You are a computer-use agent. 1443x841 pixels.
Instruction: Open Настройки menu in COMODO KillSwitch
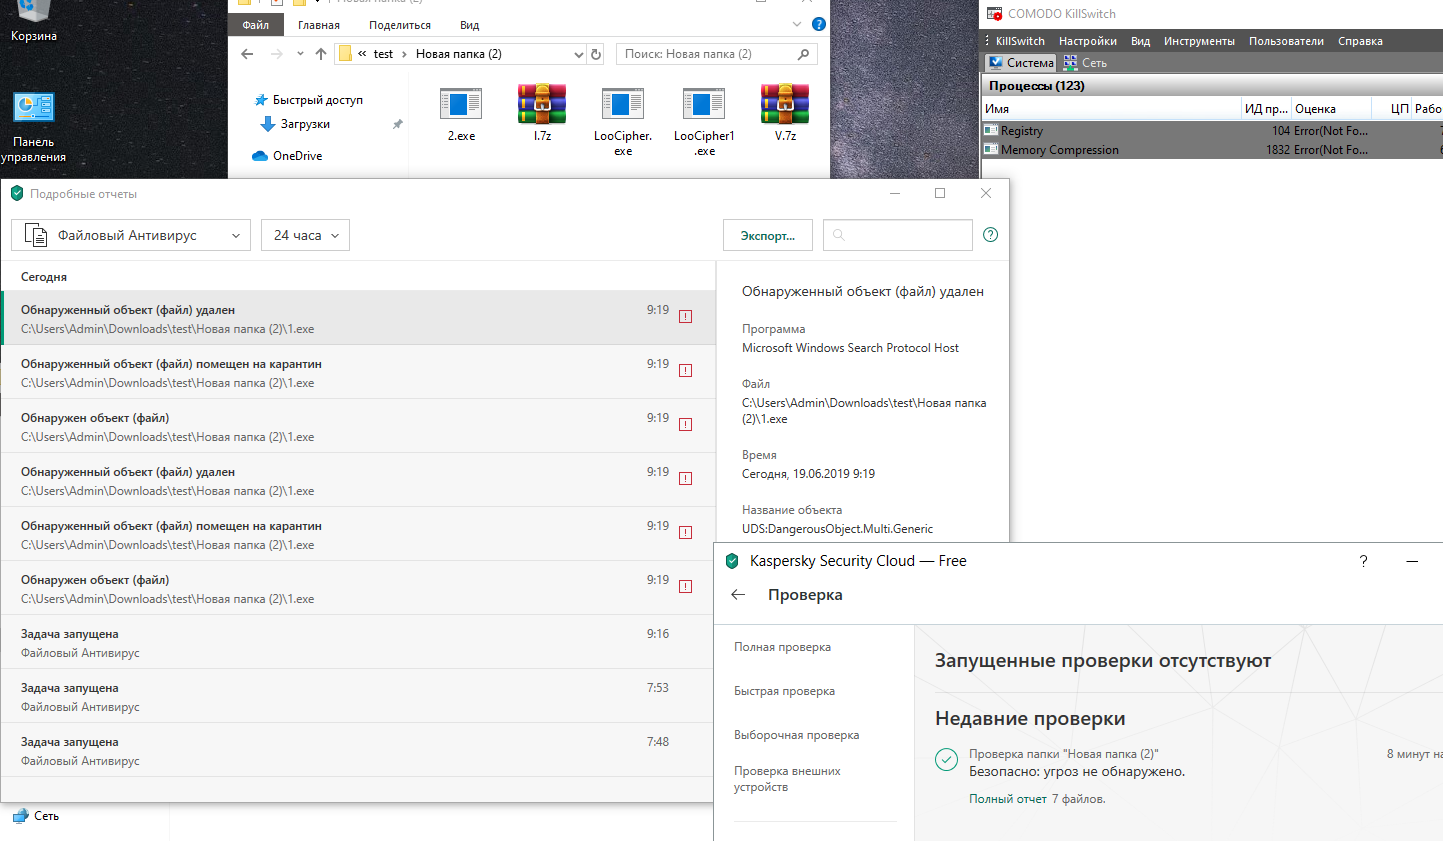[1088, 41]
